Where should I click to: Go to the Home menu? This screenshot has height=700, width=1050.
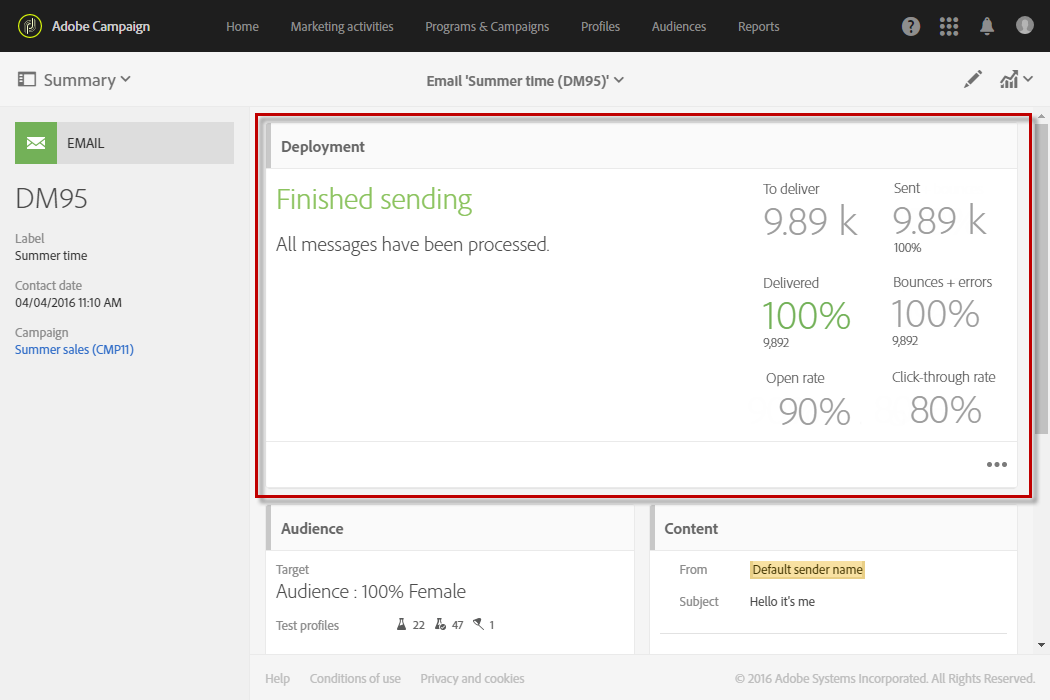tap(242, 27)
